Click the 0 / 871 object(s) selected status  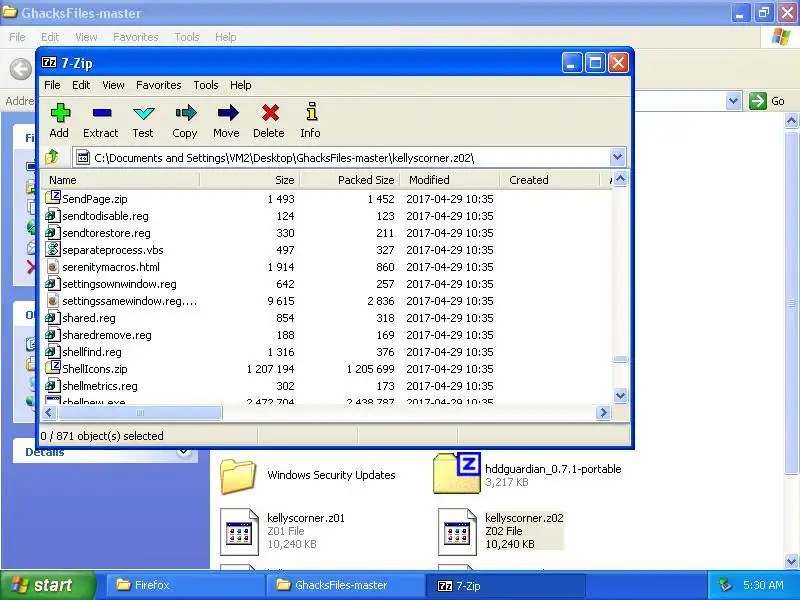[x=102, y=436]
